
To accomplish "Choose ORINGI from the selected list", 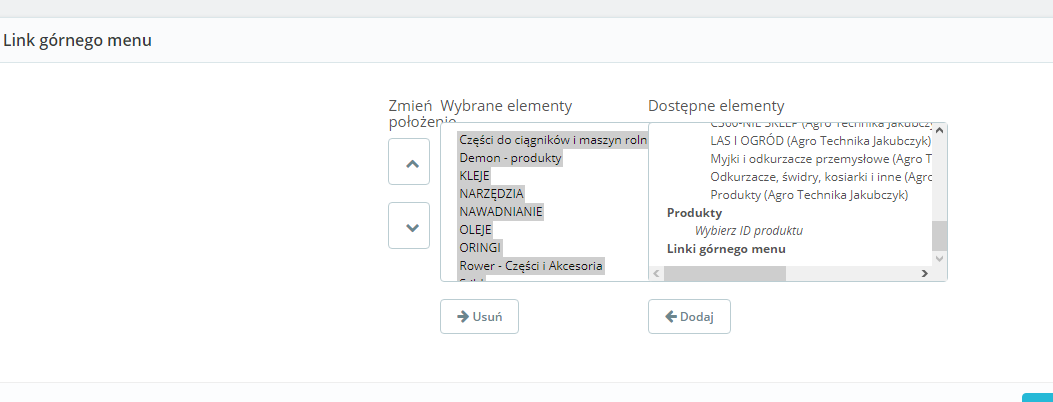I will click(481, 248).
